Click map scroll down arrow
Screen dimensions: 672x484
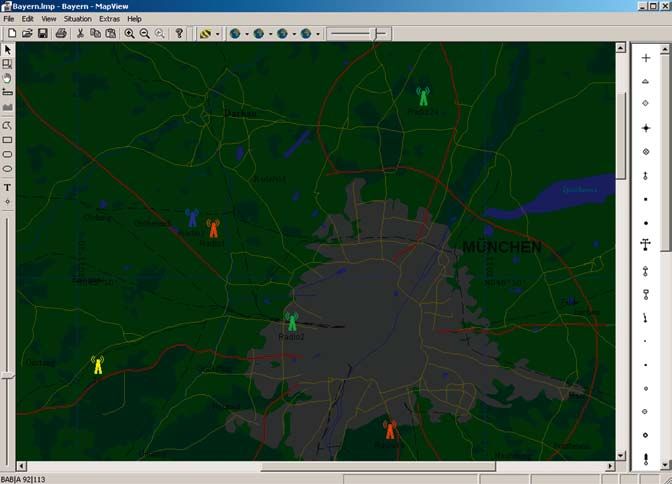tap(621, 455)
